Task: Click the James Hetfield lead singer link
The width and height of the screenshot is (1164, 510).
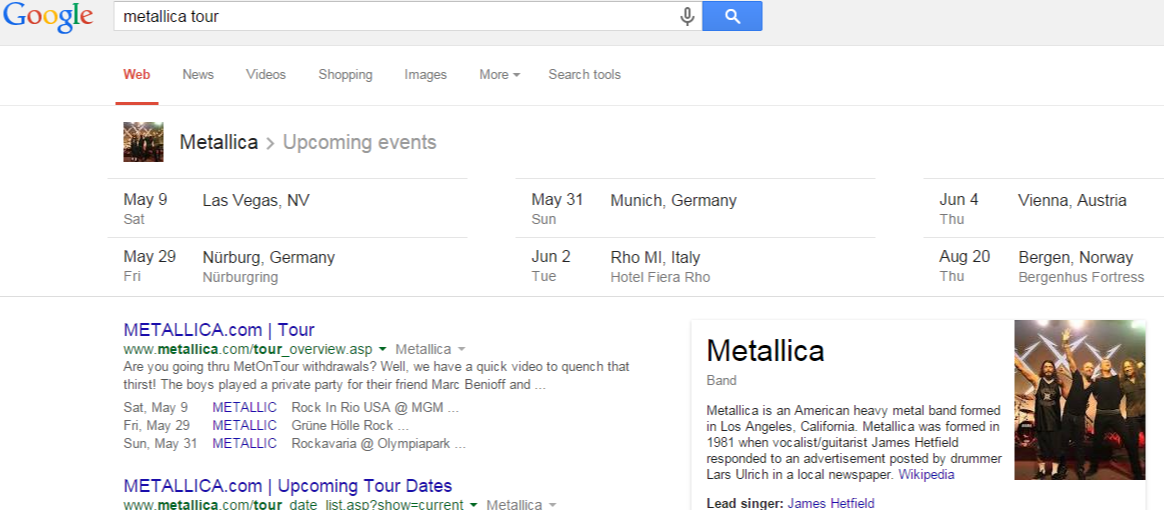Action: point(830,503)
